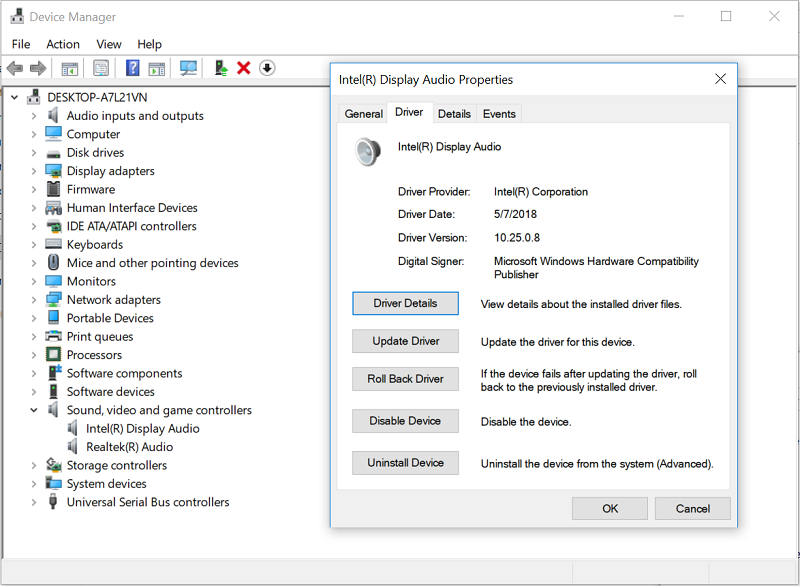Viewport: 800px width, 586px height.
Task: Click the Device Manager title bar icon
Action: point(17,16)
